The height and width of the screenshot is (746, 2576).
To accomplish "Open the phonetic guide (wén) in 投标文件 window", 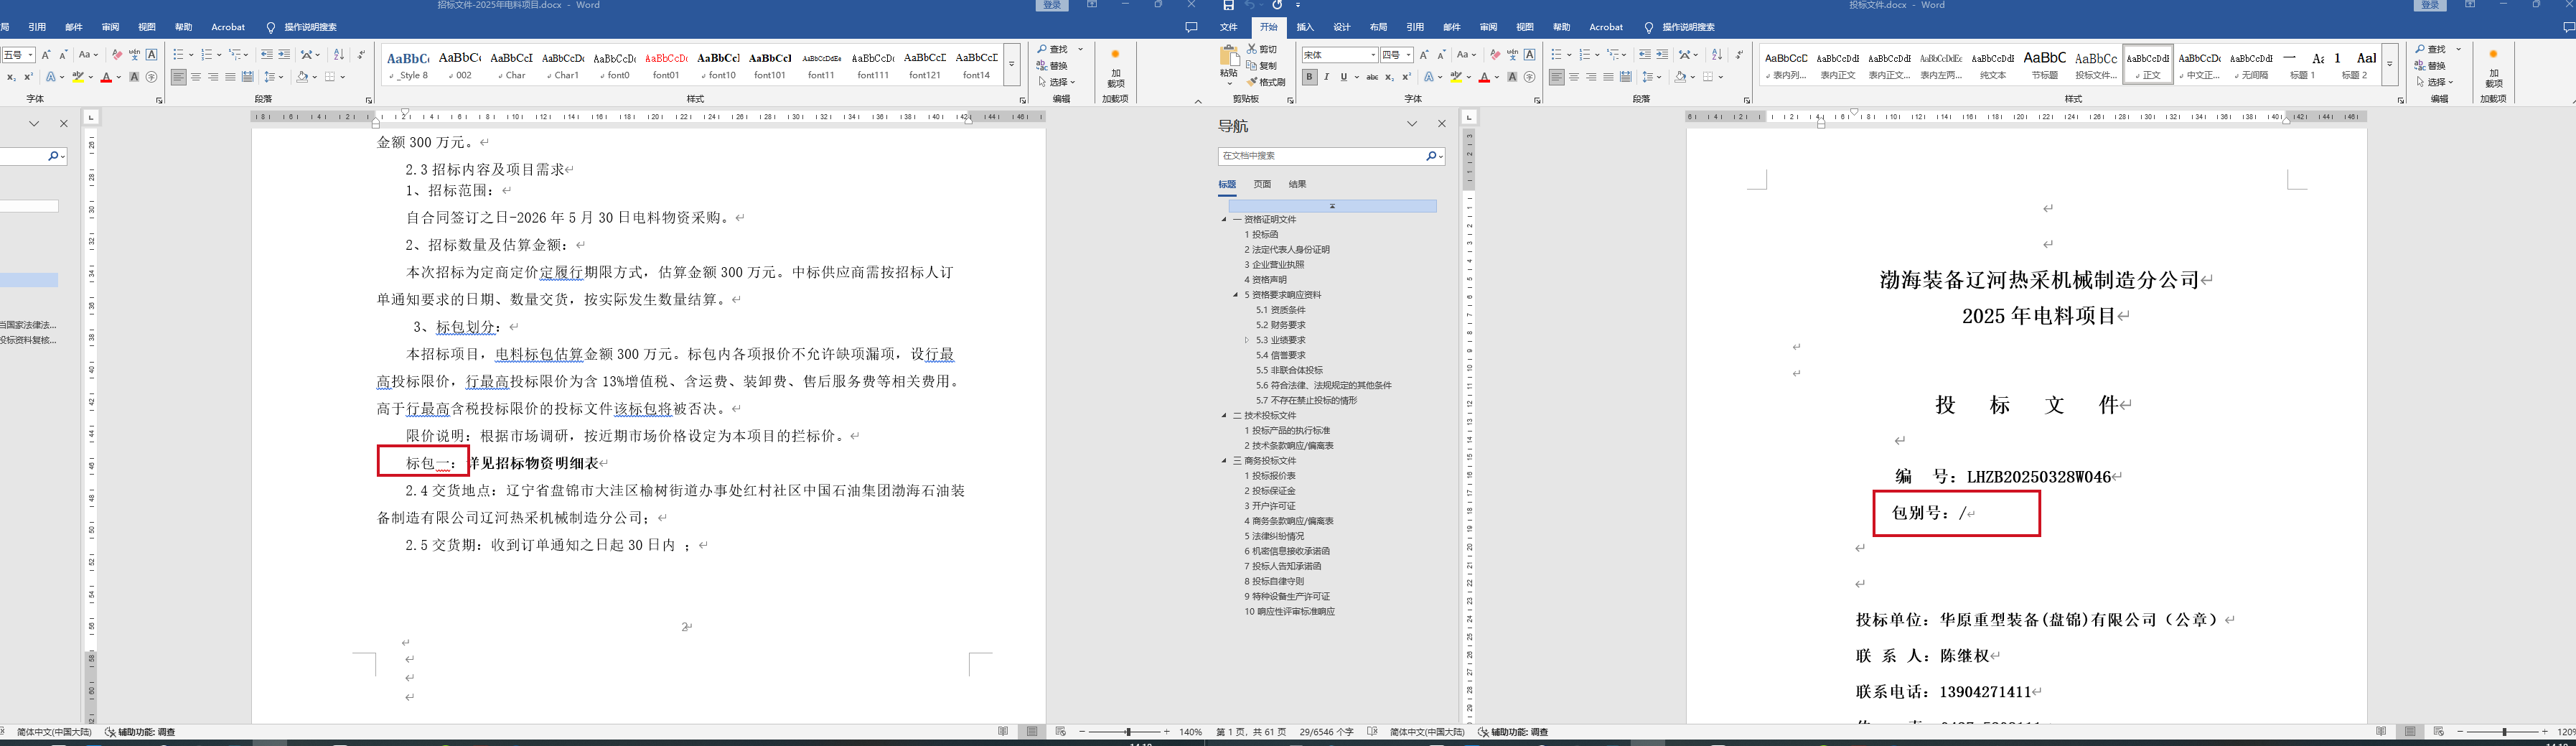I will click(1512, 55).
